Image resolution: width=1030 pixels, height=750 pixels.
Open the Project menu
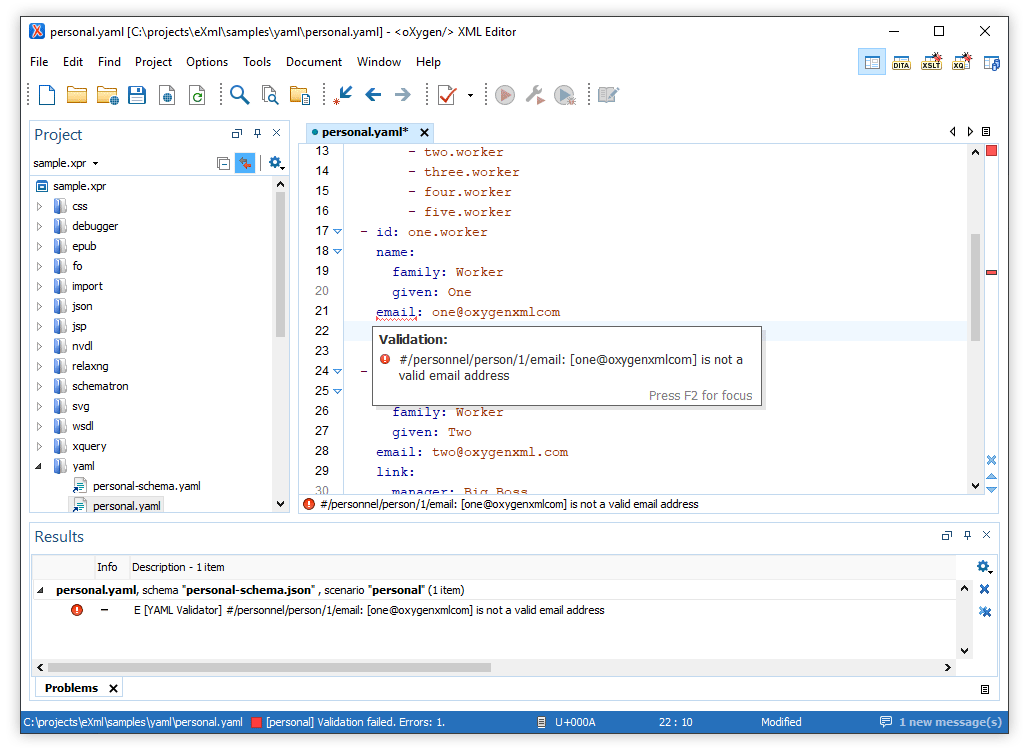point(153,62)
